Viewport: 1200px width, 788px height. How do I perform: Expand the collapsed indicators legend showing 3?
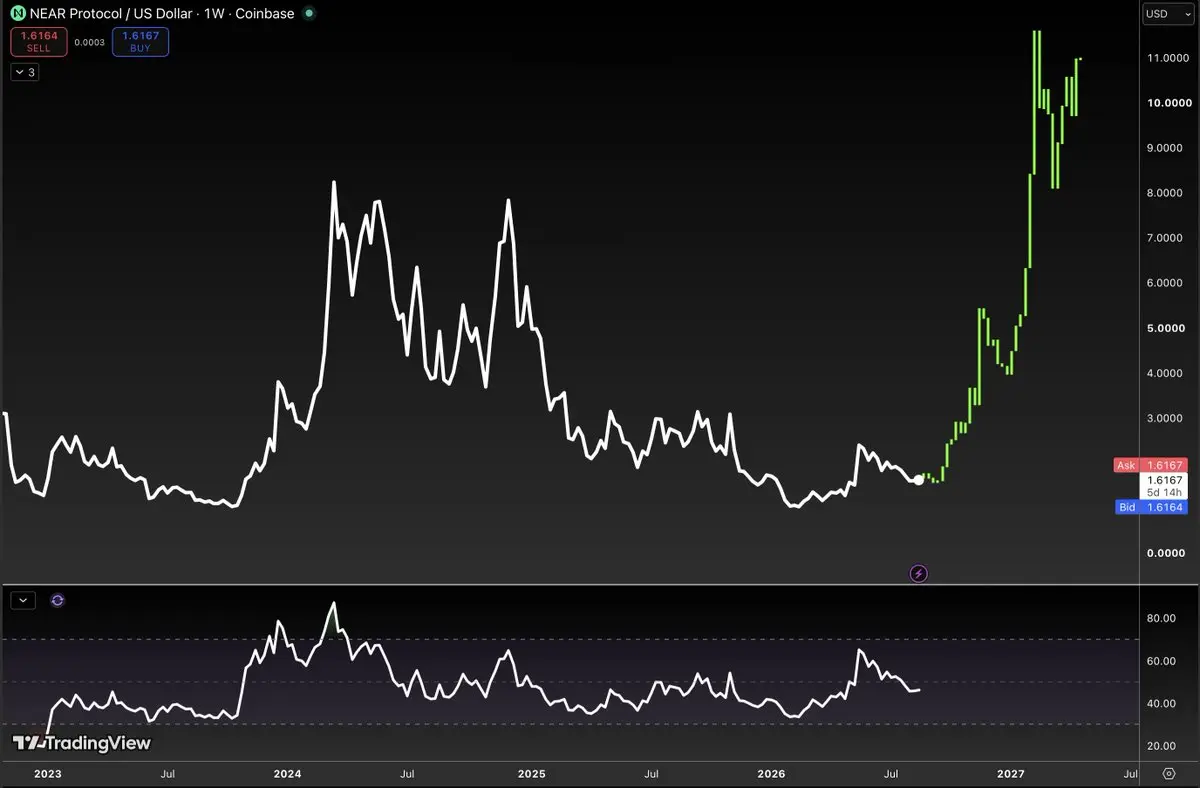pos(24,72)
